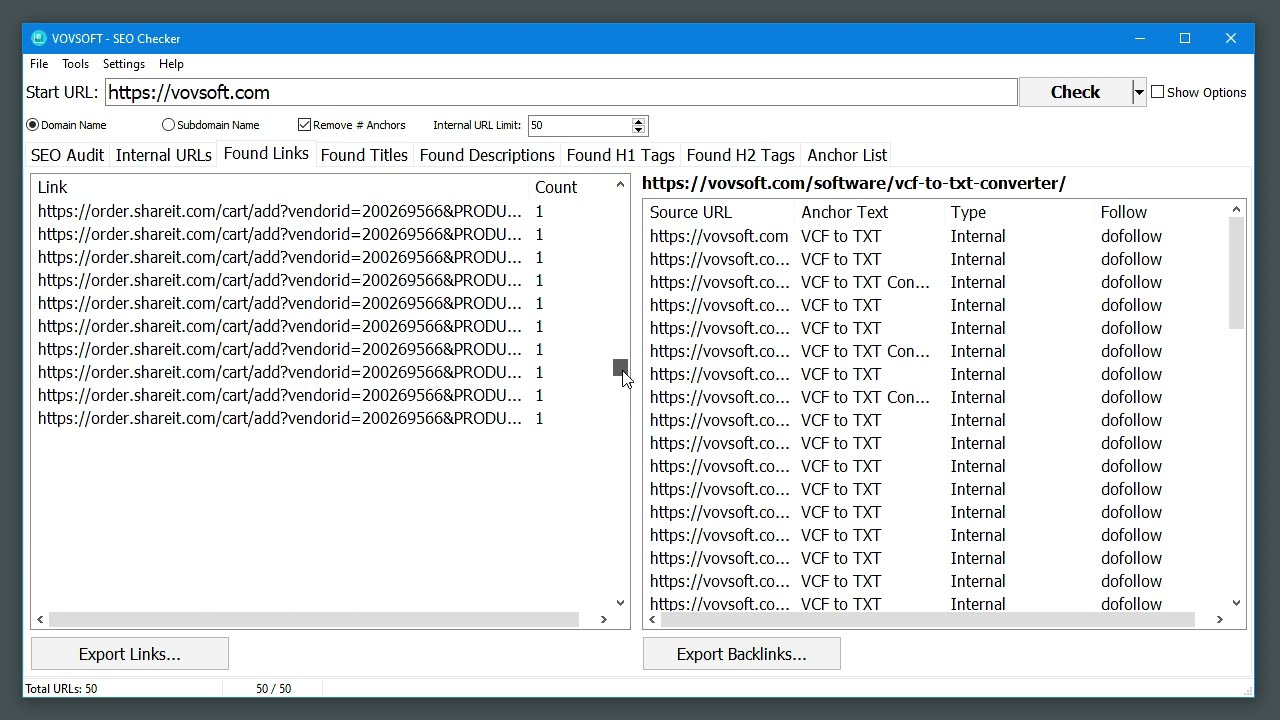1280x720 pixels.
Task: Open the Tools menu
Action: coord(75,63)
